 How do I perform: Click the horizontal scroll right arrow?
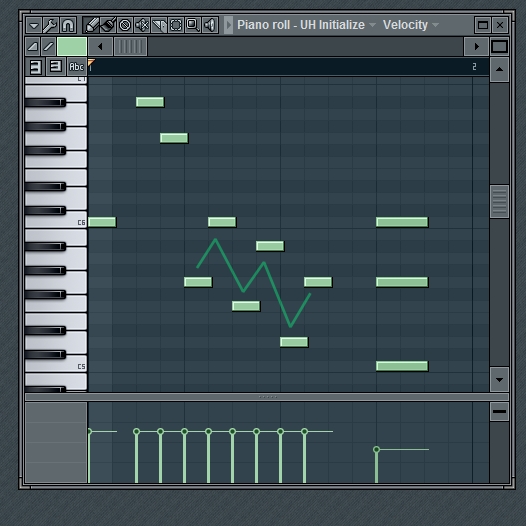tap(476, 46)
